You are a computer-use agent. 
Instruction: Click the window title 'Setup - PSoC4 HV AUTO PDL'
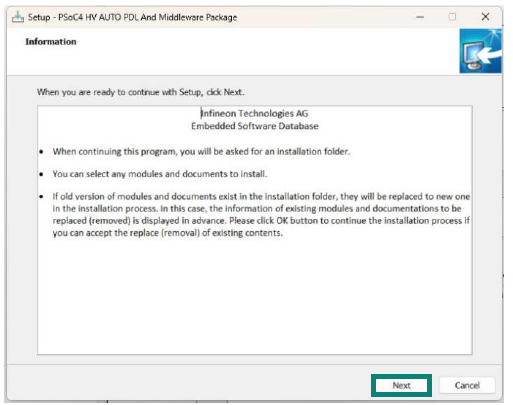132,17
